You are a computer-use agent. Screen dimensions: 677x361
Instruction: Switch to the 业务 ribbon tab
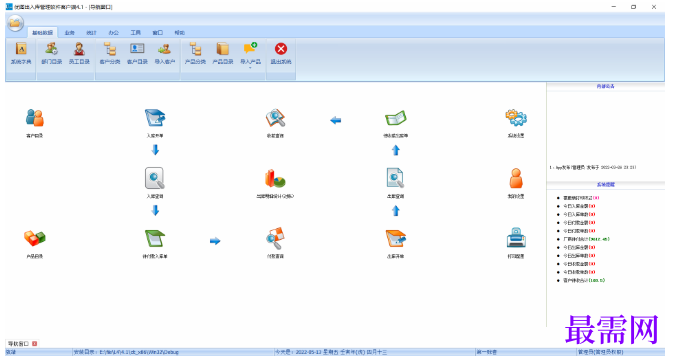[x=70, y=33]
